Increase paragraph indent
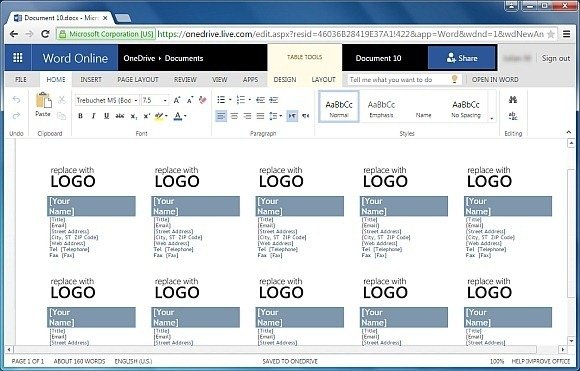This screenshot has width=580, height=371. (x=274, y=100)
